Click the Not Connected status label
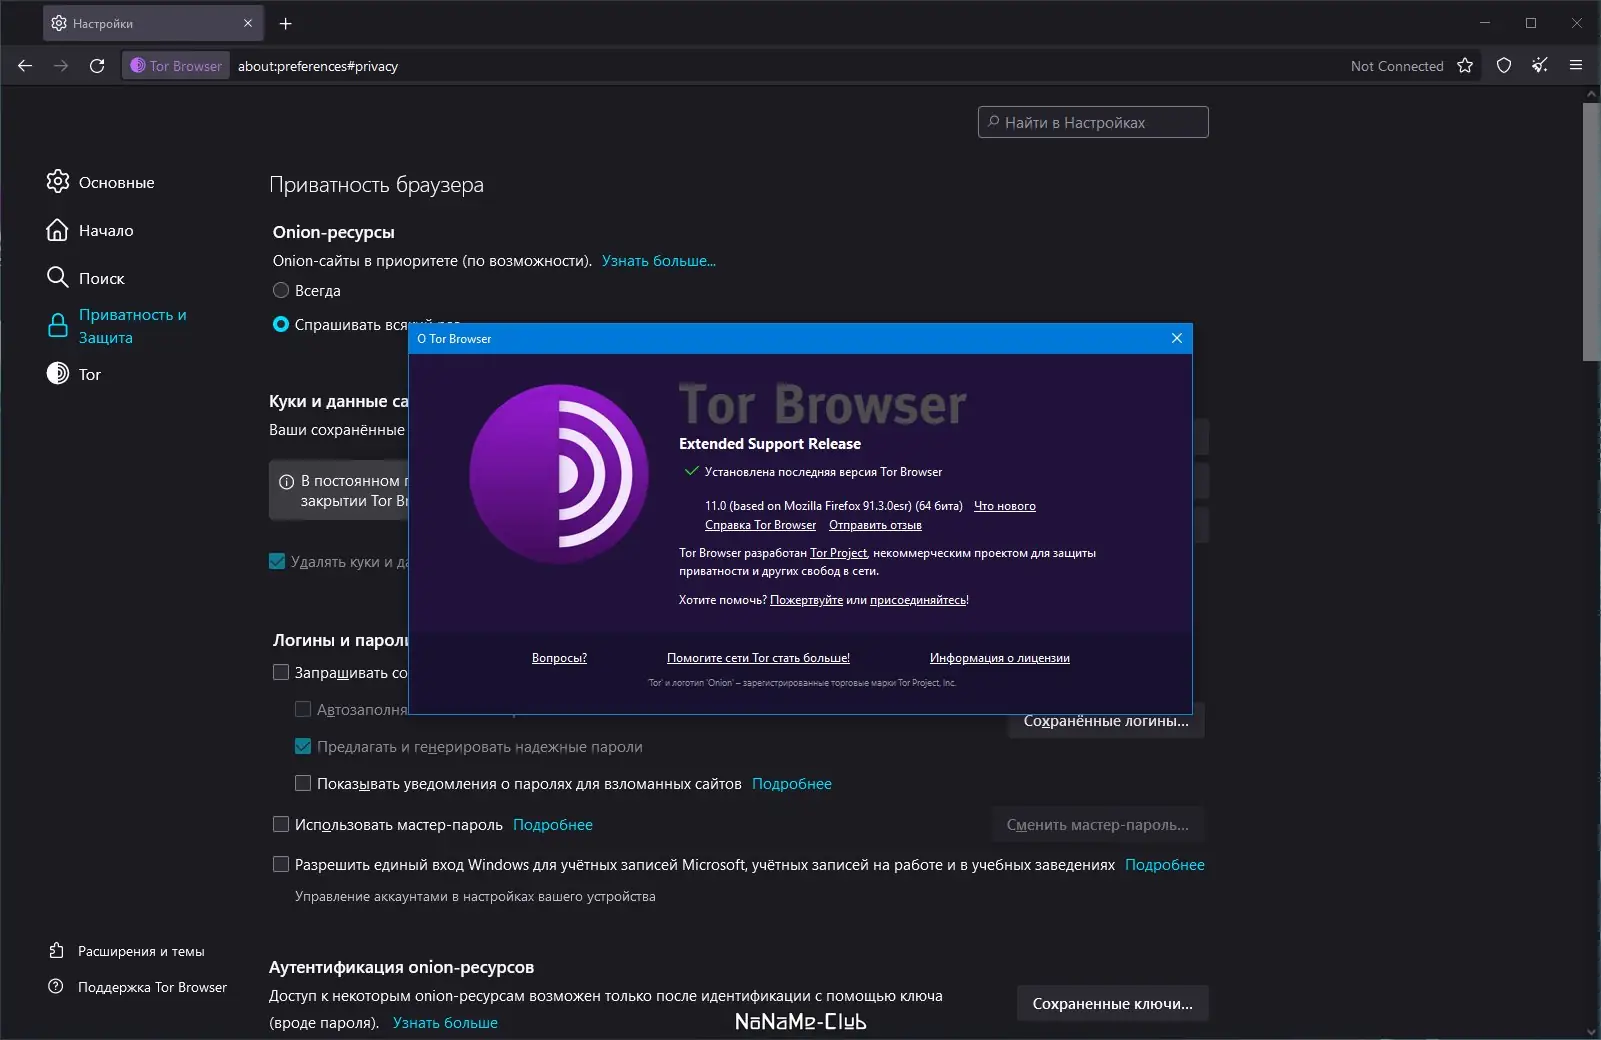Image resolution: width=1601 pixels, height=1040 pixels. pos(1397,66)
